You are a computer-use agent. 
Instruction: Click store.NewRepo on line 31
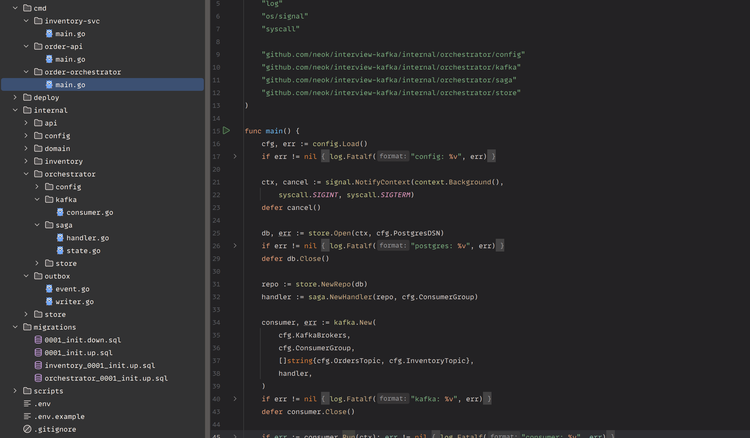click(x=323, y=284)
